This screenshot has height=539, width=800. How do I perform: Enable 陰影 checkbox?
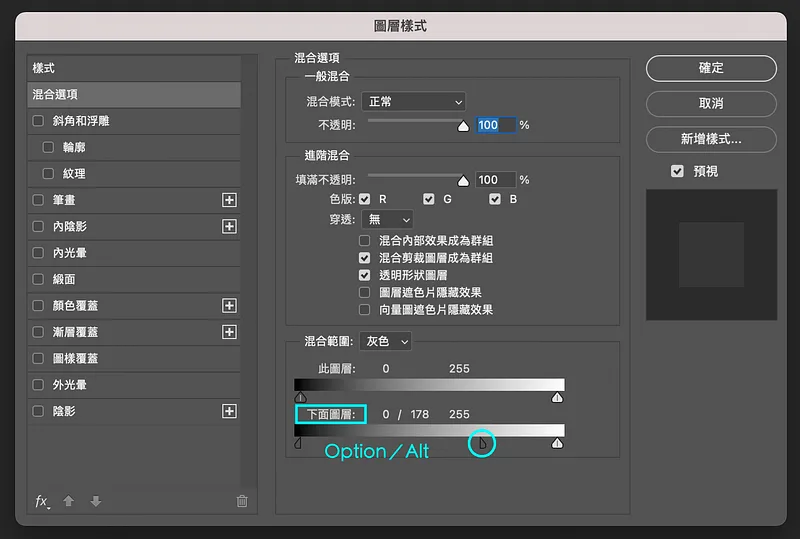click(38, 411)
